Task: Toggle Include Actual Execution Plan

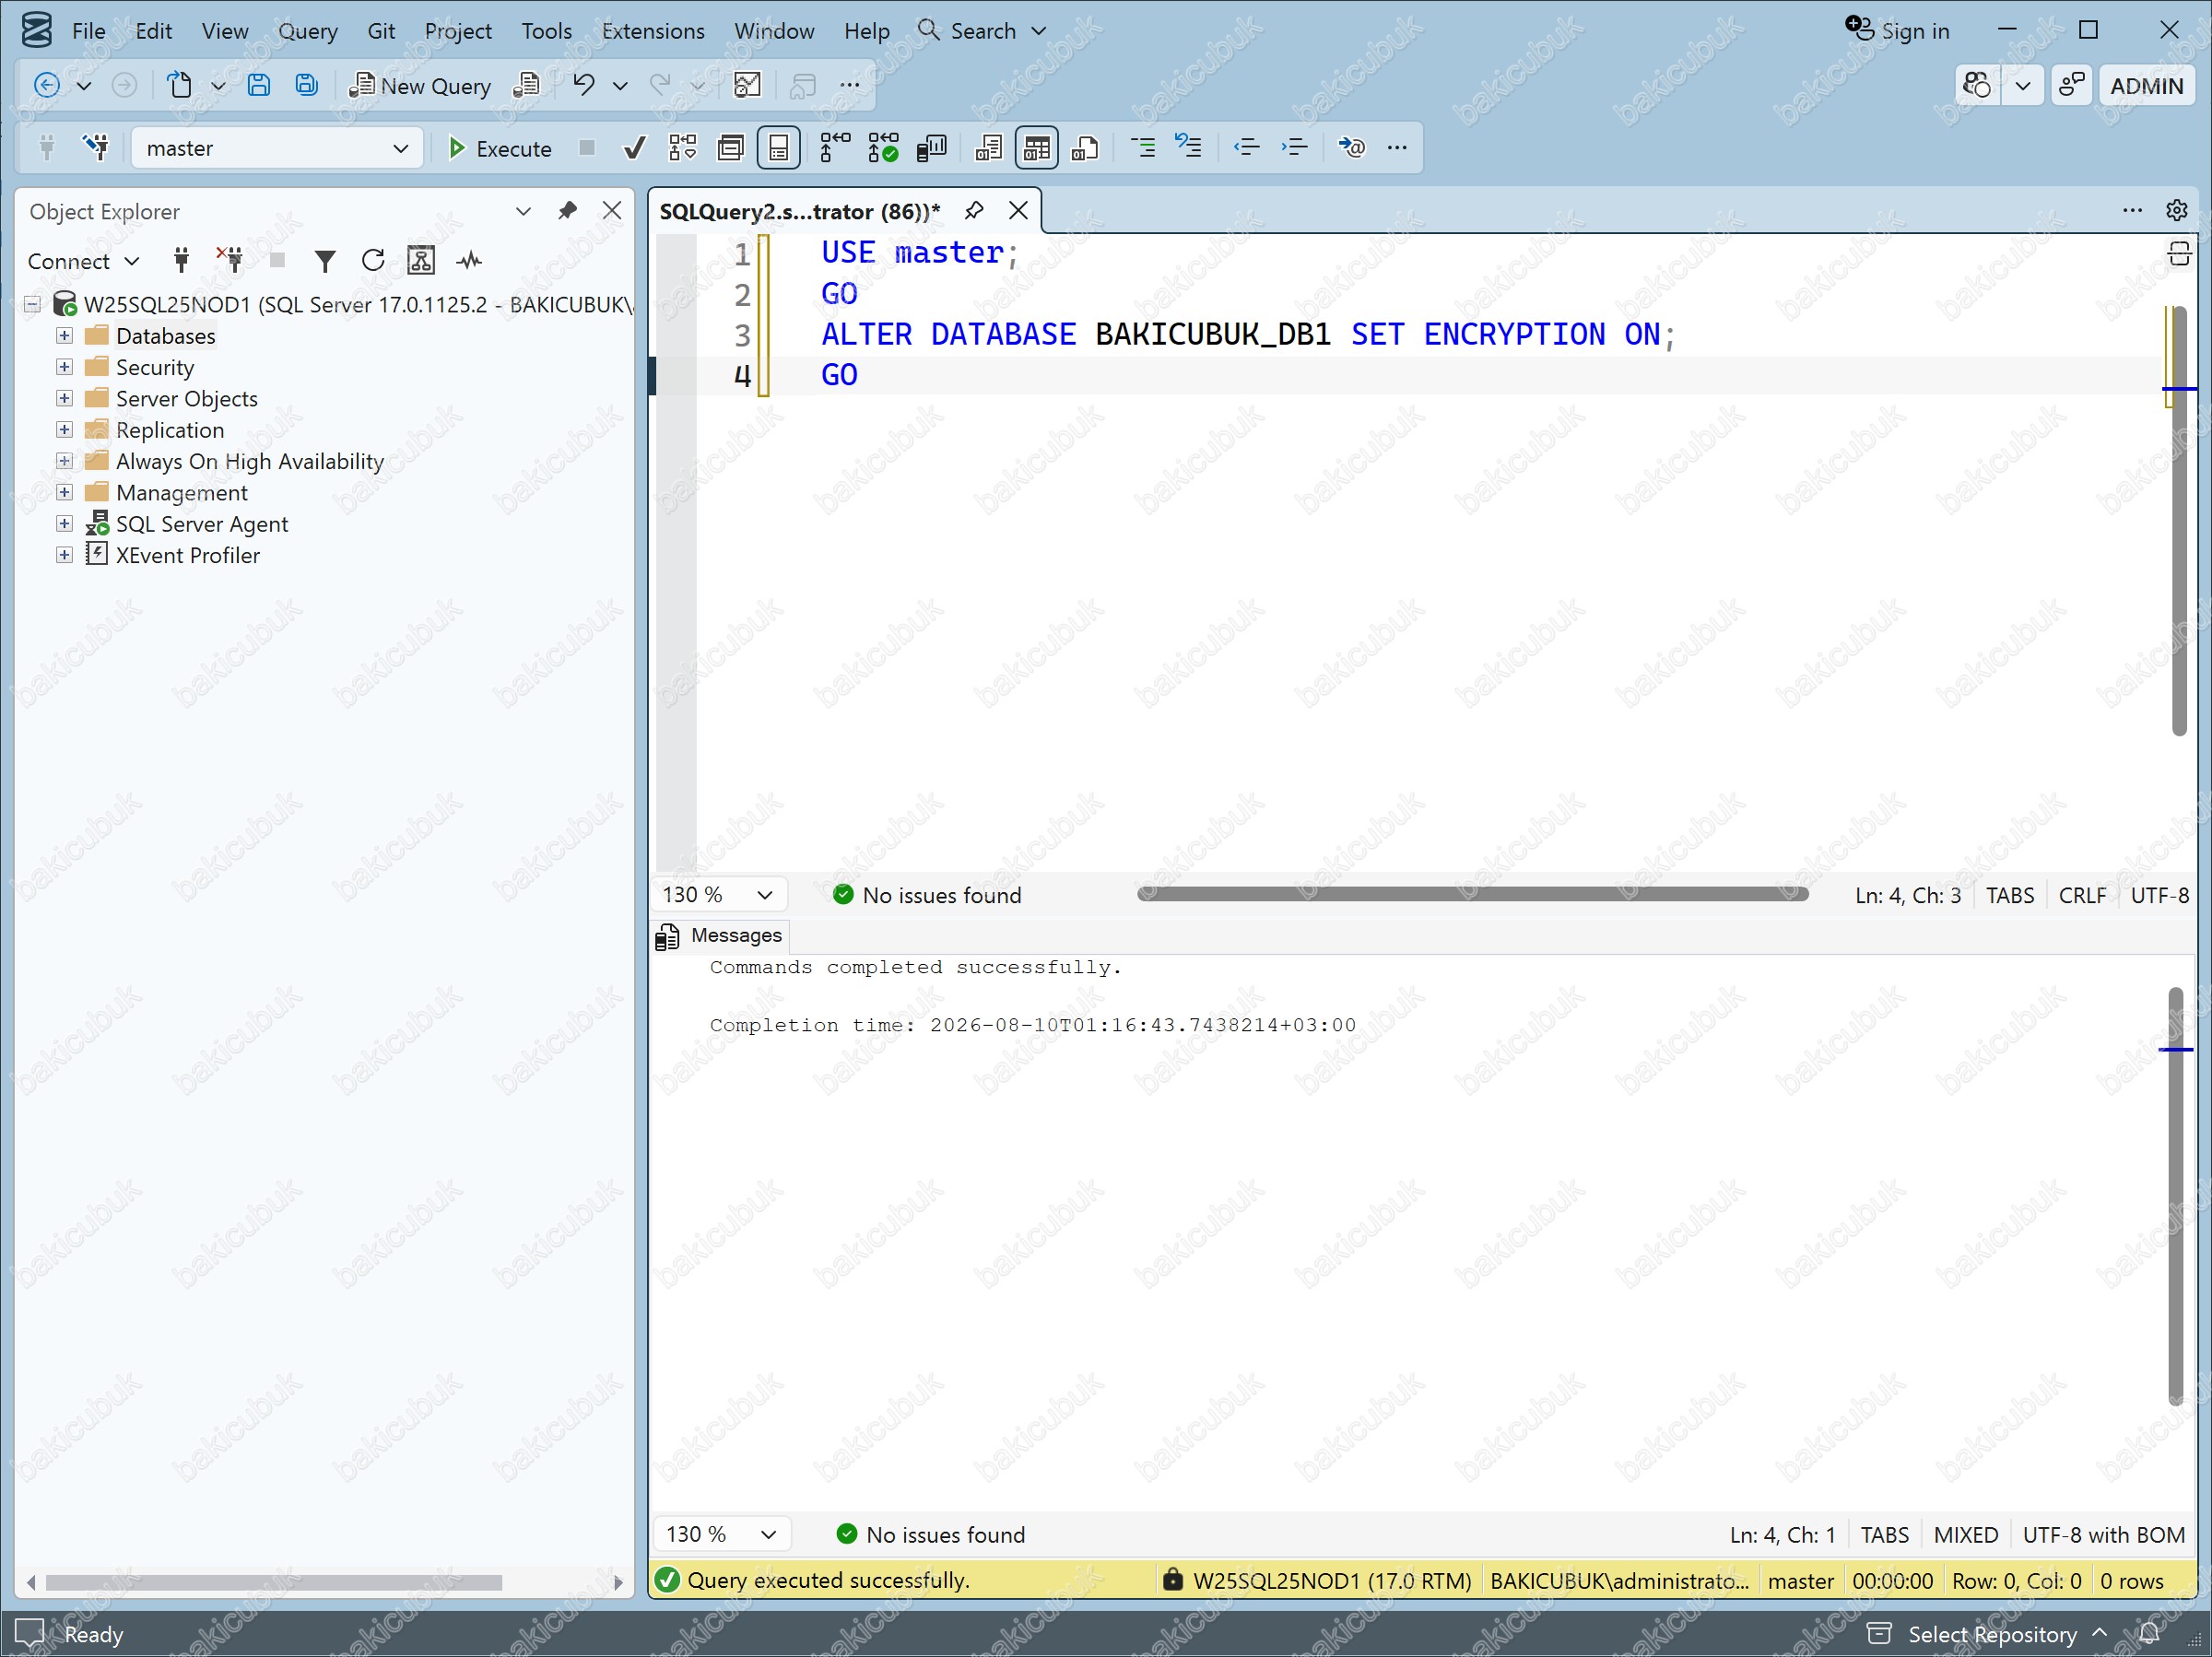Action: pyautogui.click(x=835, y=148)
